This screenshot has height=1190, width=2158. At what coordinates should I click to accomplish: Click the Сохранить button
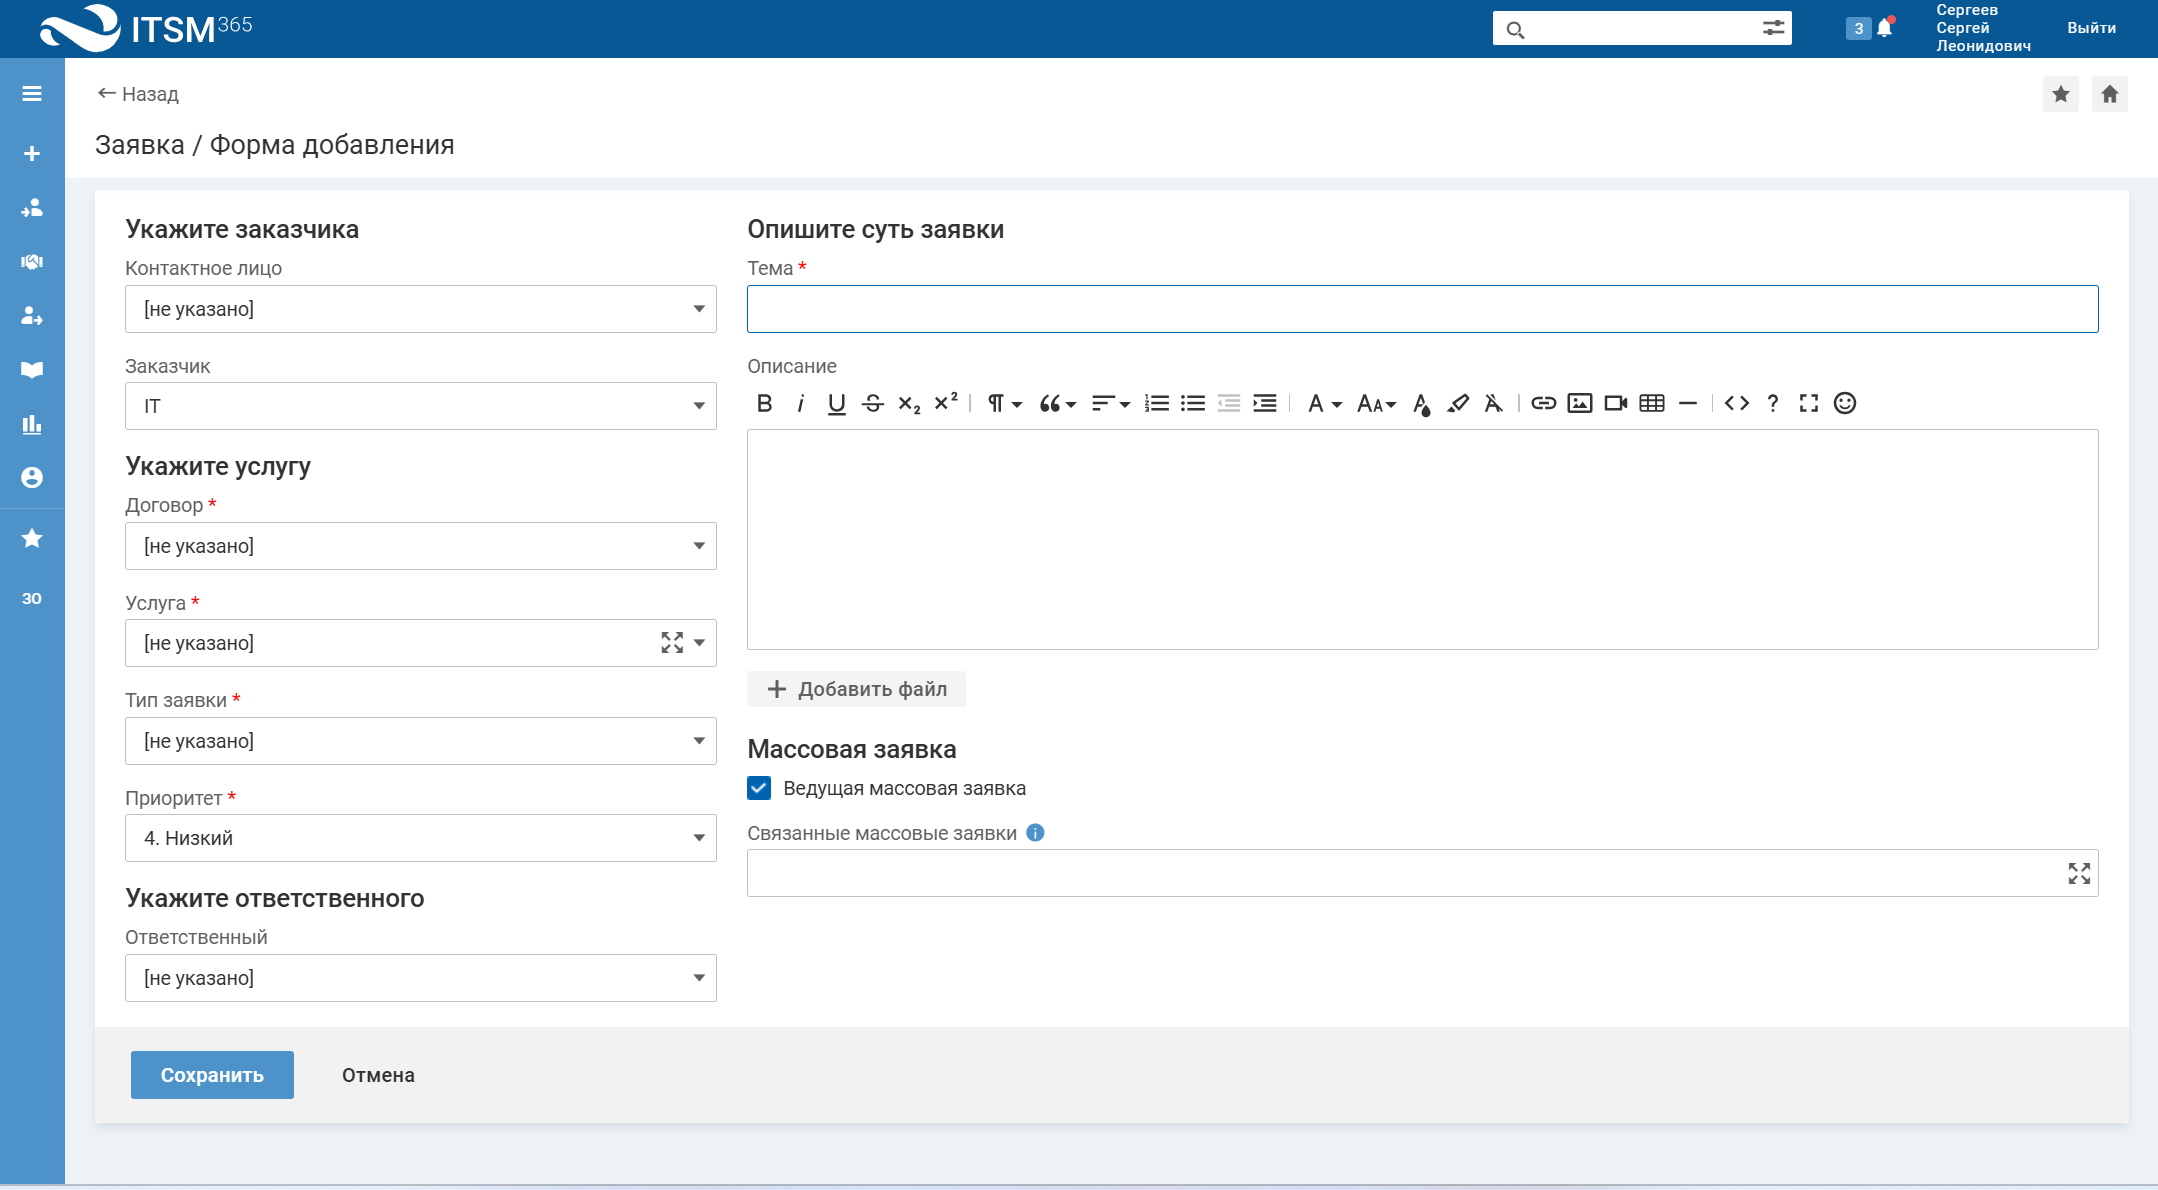click(212, 1075)
